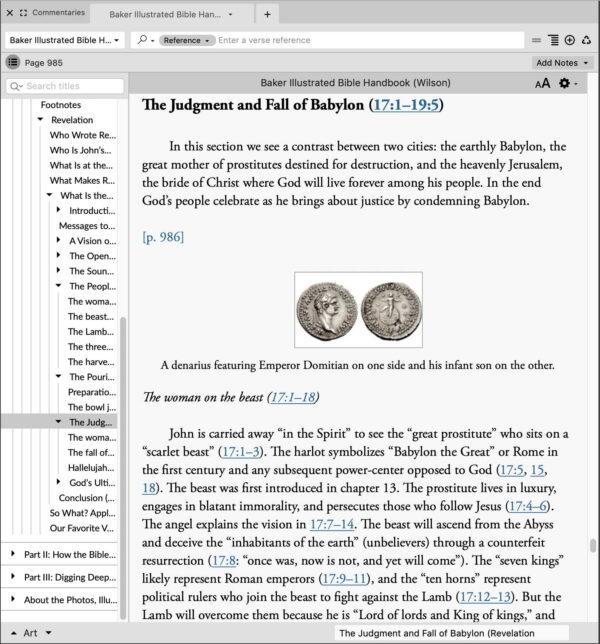This screenshot has width=600, height=644.
Task: Select 'The Lamb...' tree item
Action: tap(91, 331)
